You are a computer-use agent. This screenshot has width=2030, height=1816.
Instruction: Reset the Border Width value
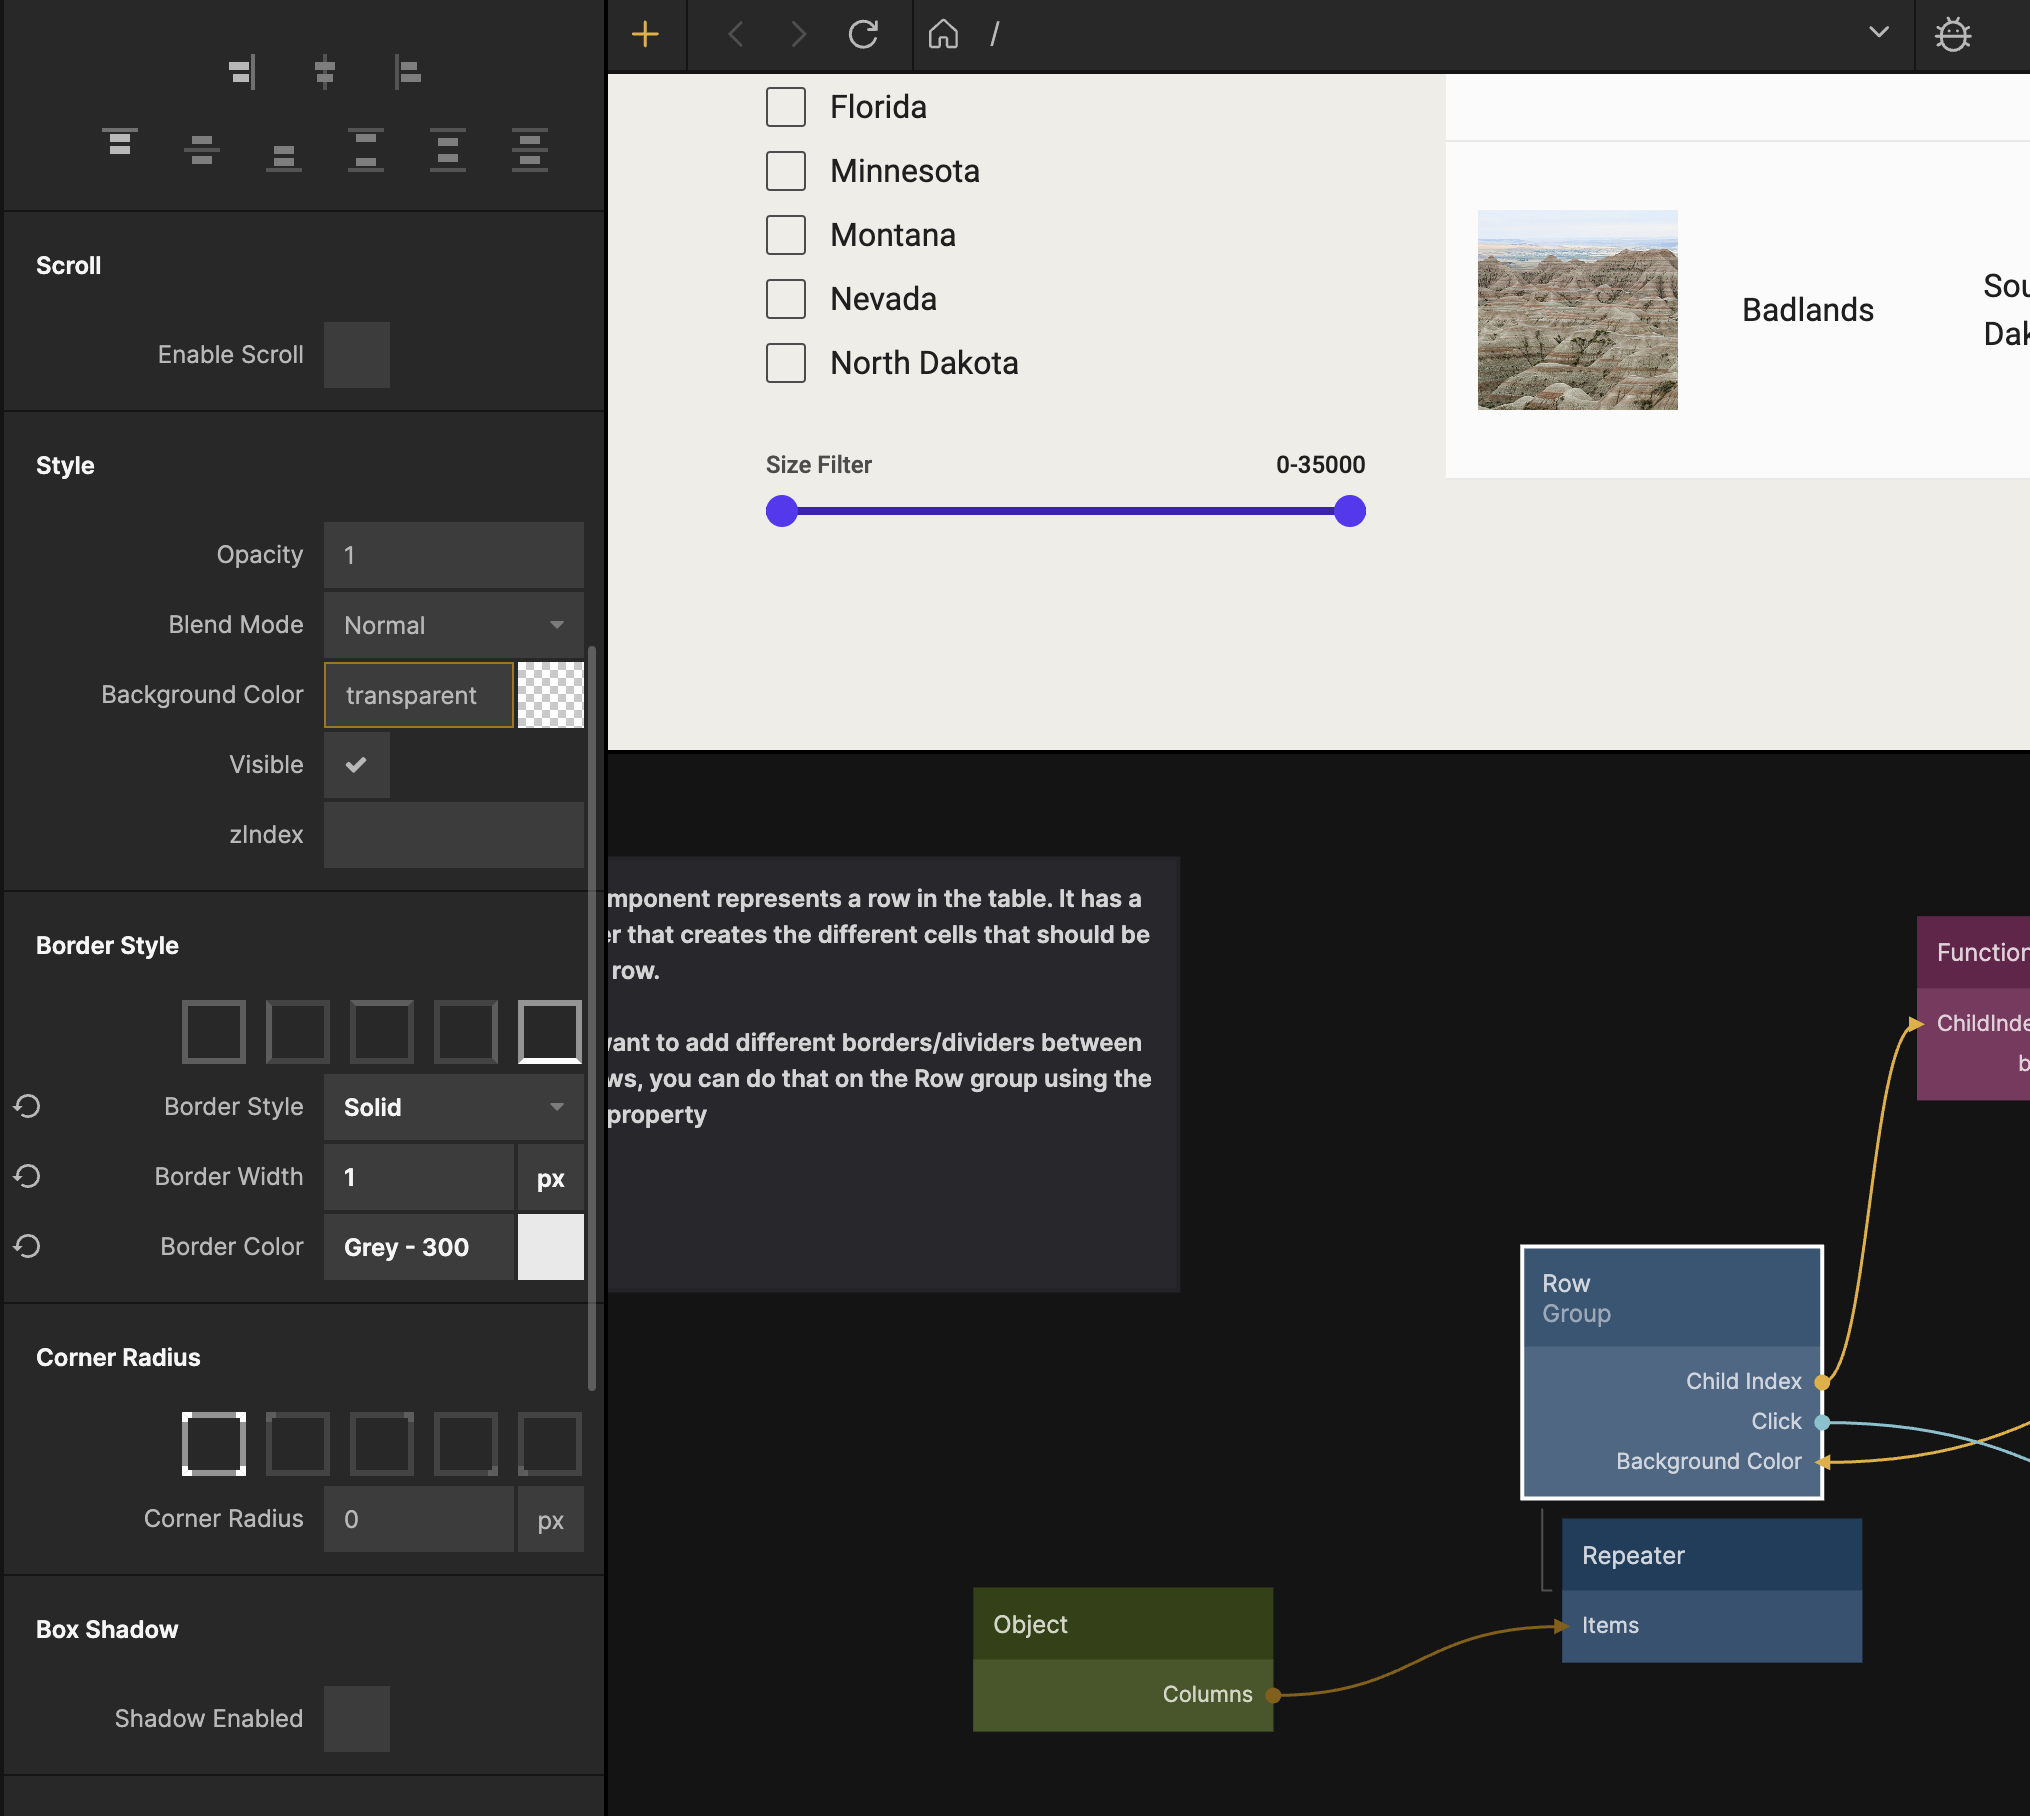(27, 1177)
